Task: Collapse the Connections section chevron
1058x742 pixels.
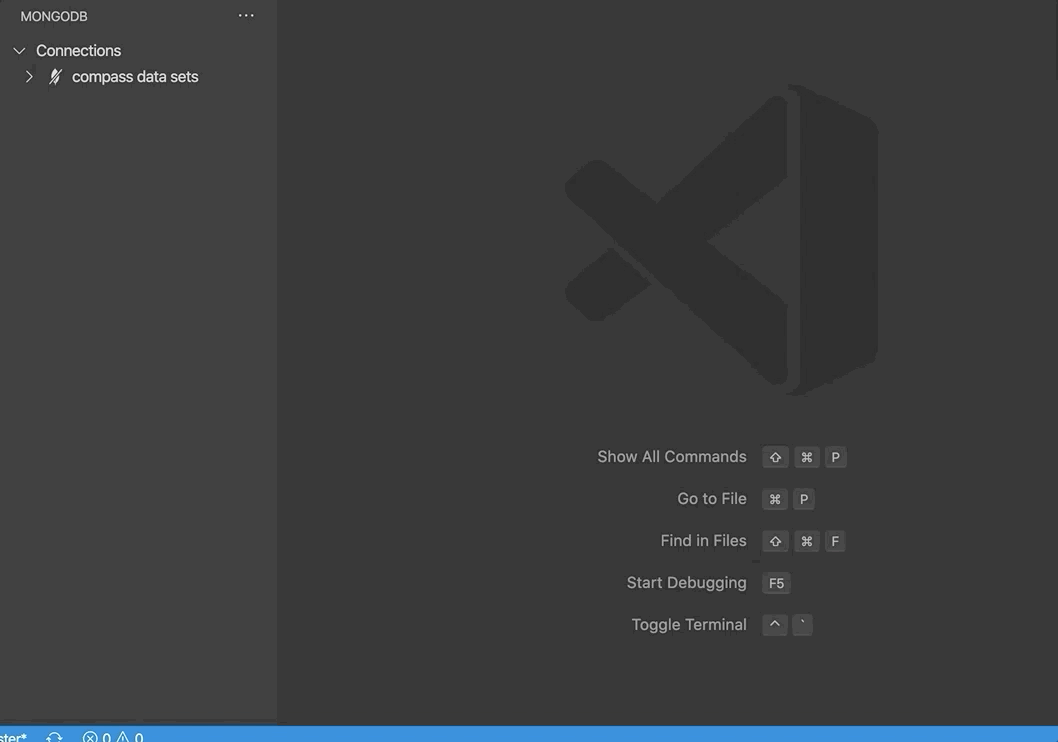Action: pyautogui.click(x=20, y=51)
